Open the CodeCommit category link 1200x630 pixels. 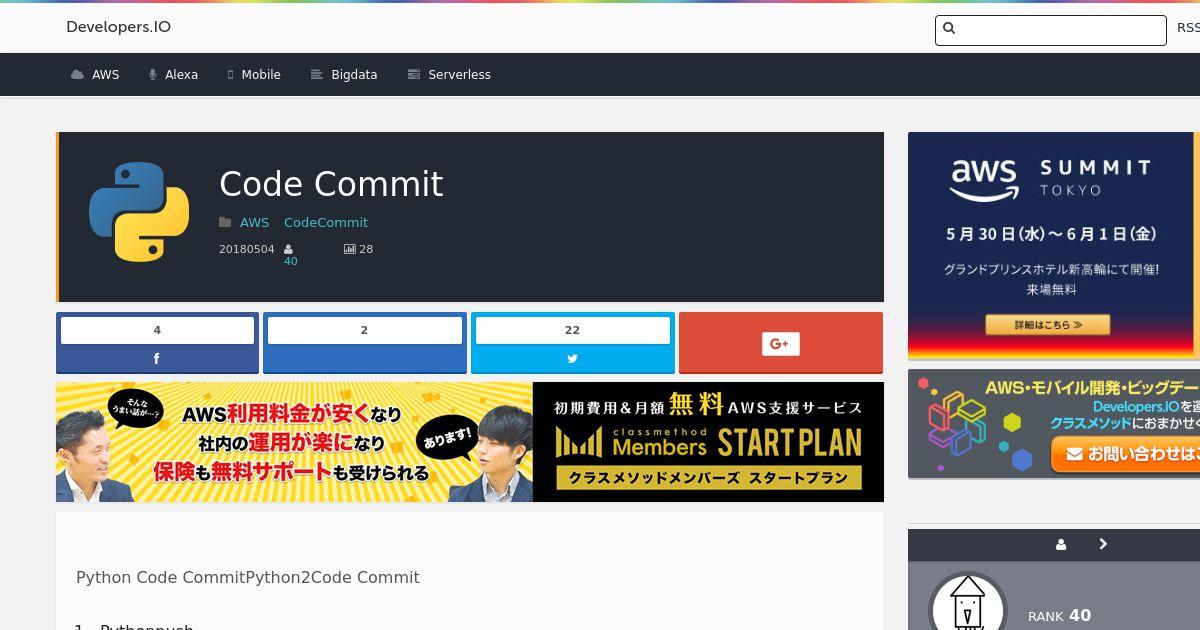pos(326,222)
